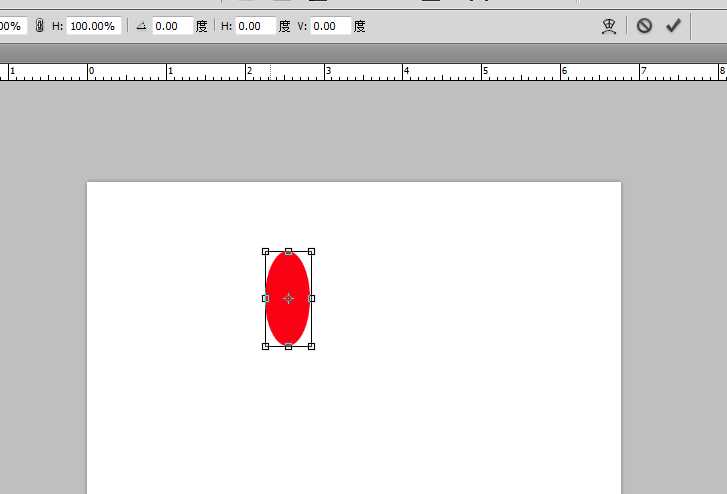Screen dimensions: 727x494
Task: Cancel the transform with the circle-slash icon
Action: 644,26
